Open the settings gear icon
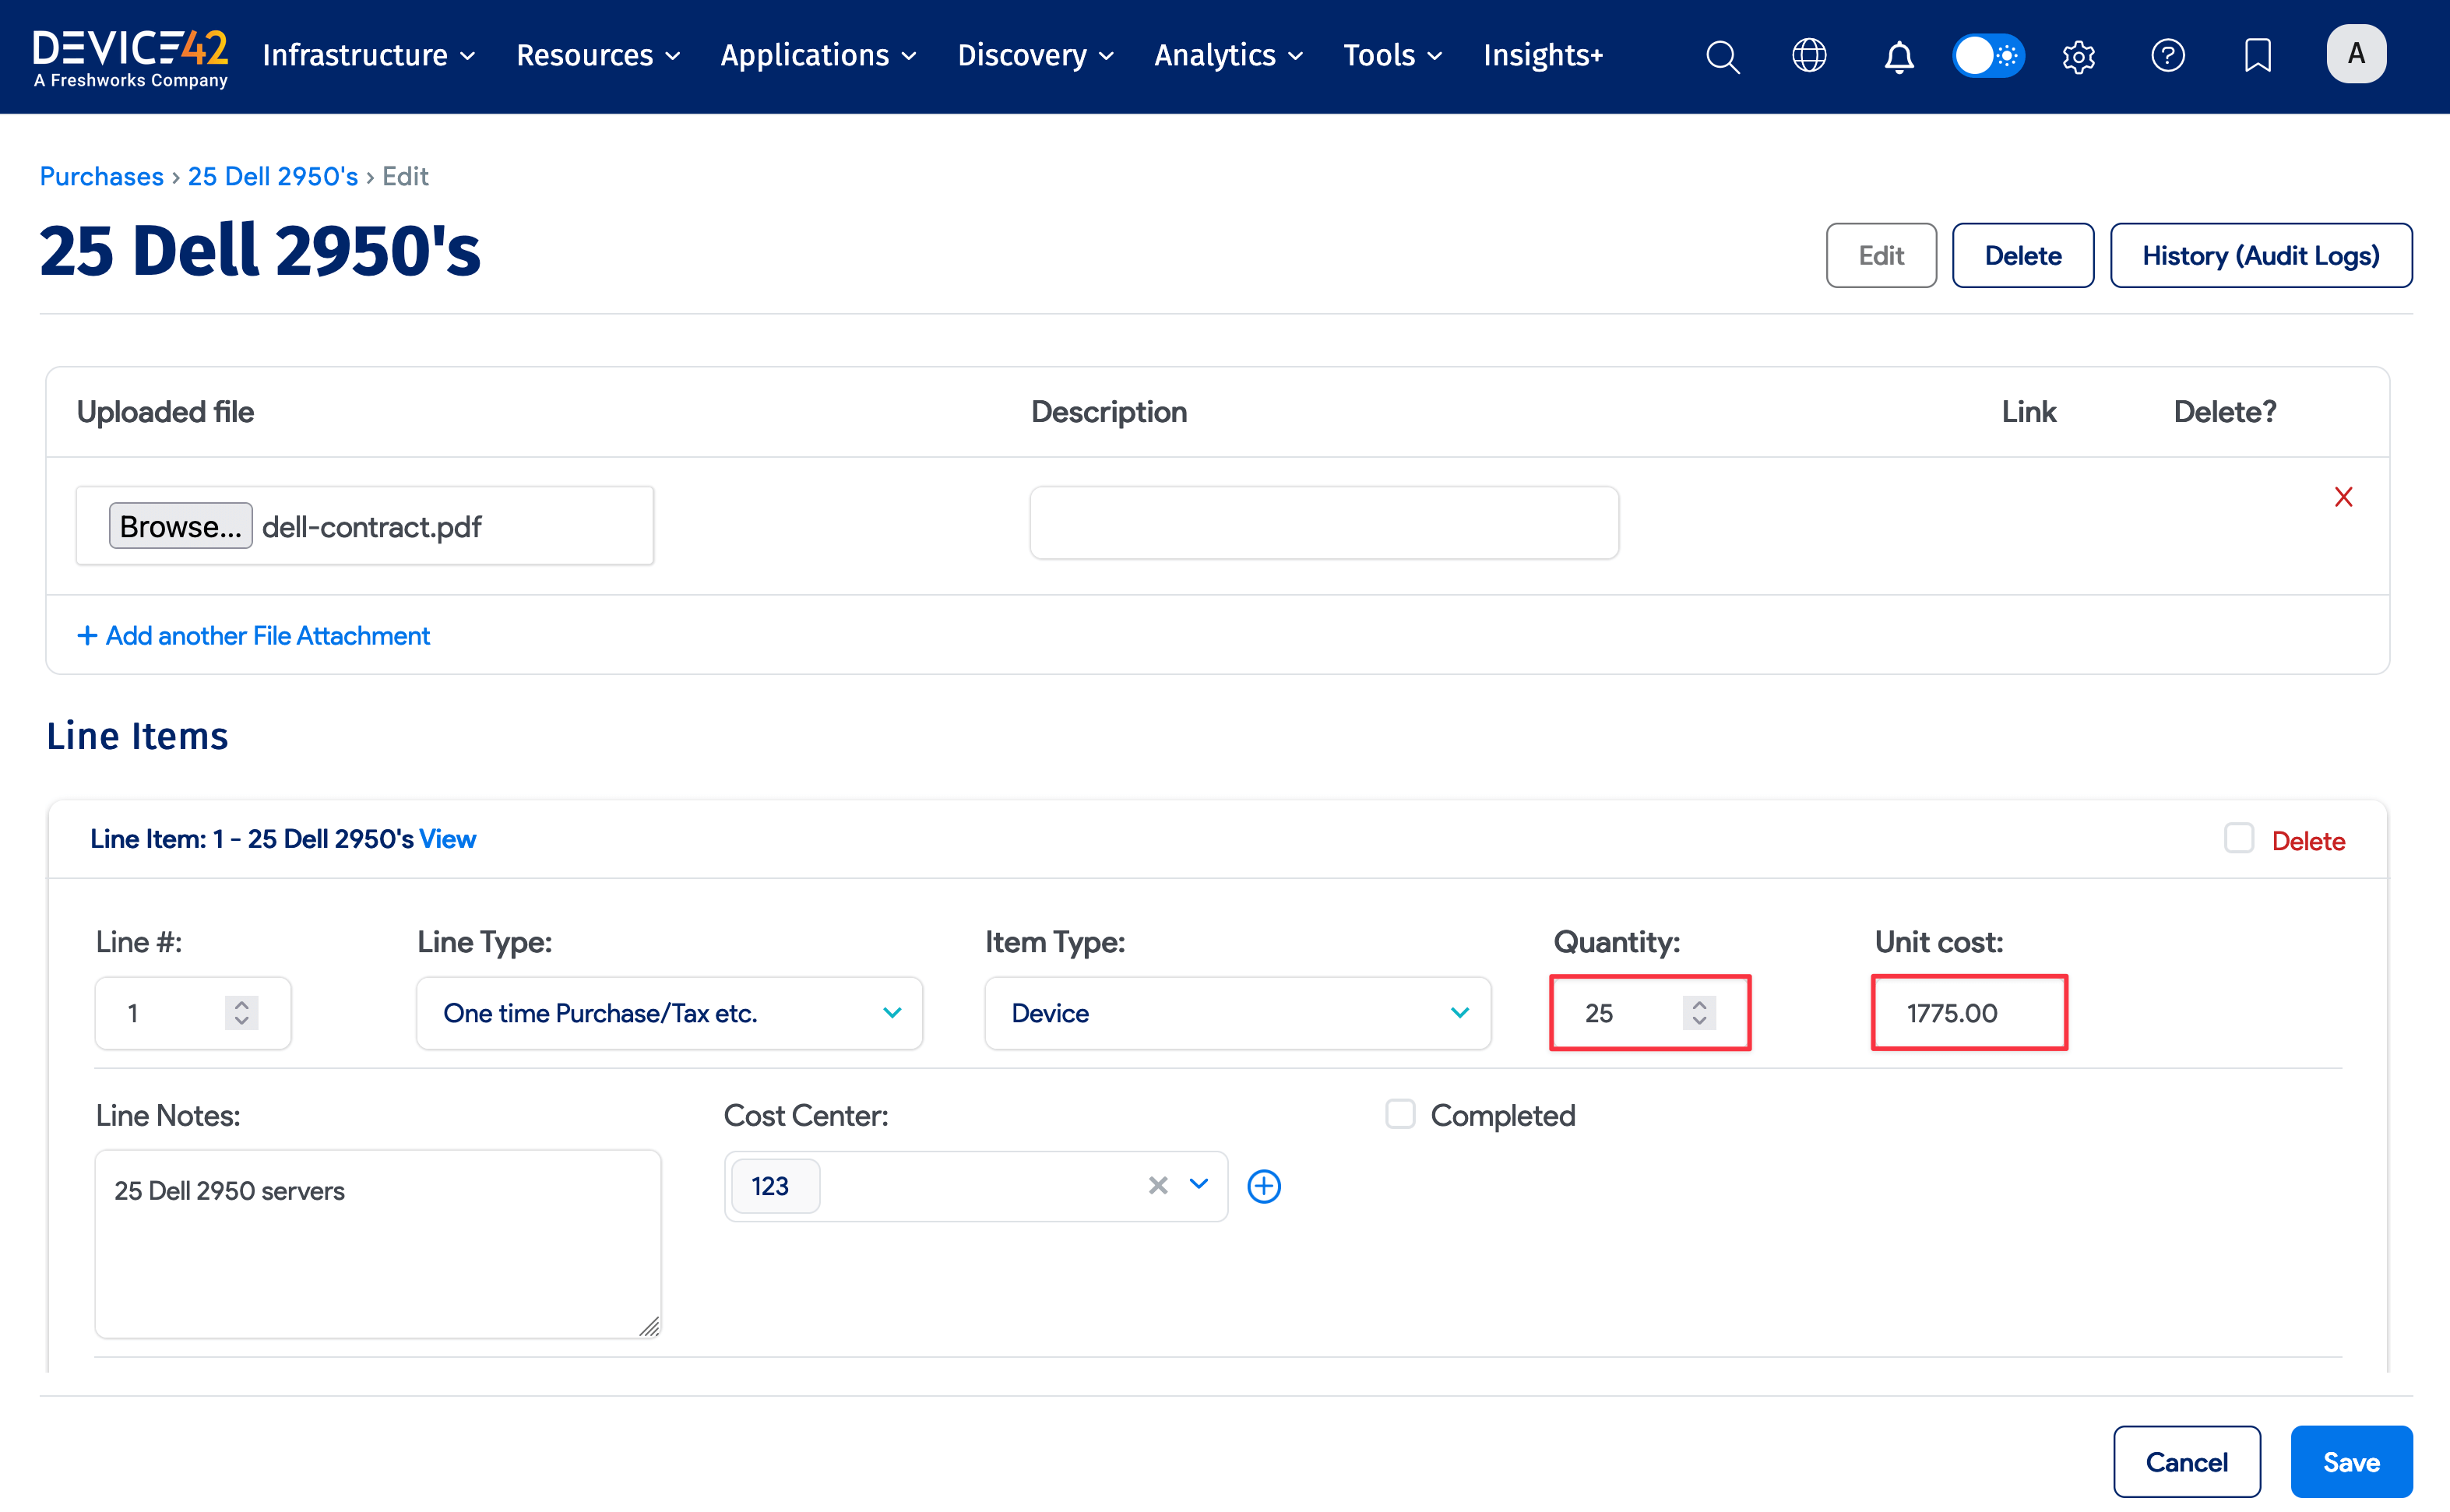The image size is (2450, 1512). click(x=2078, y=56)
